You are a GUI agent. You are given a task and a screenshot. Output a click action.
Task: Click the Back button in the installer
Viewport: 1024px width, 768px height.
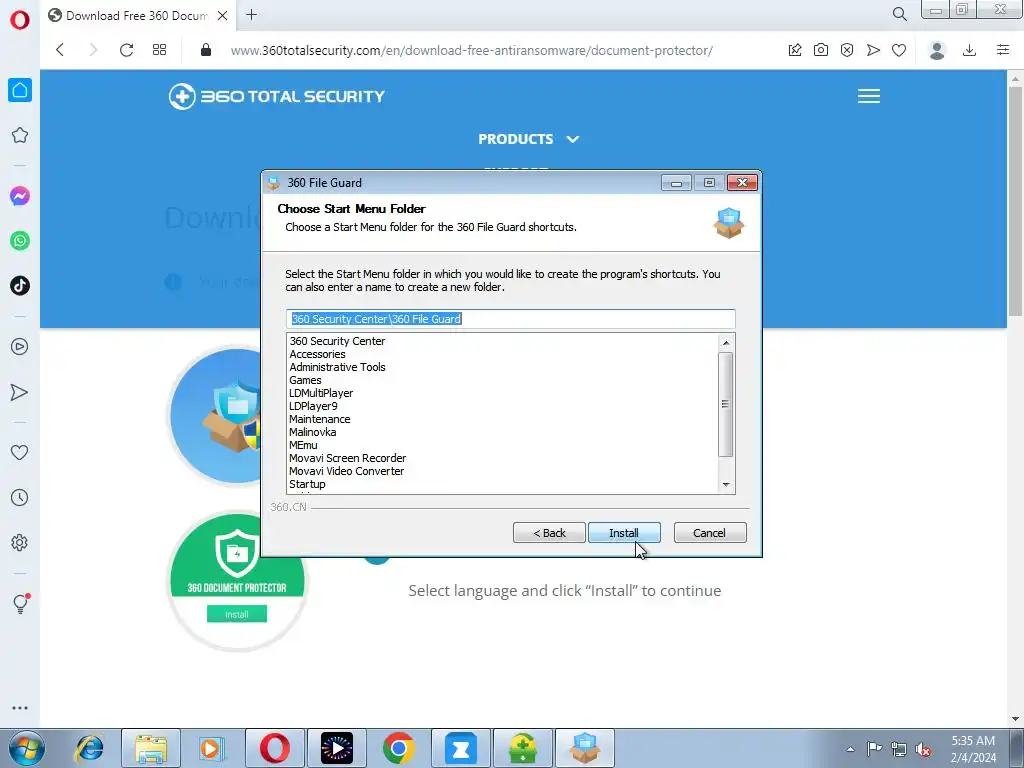tap(549, 533)
